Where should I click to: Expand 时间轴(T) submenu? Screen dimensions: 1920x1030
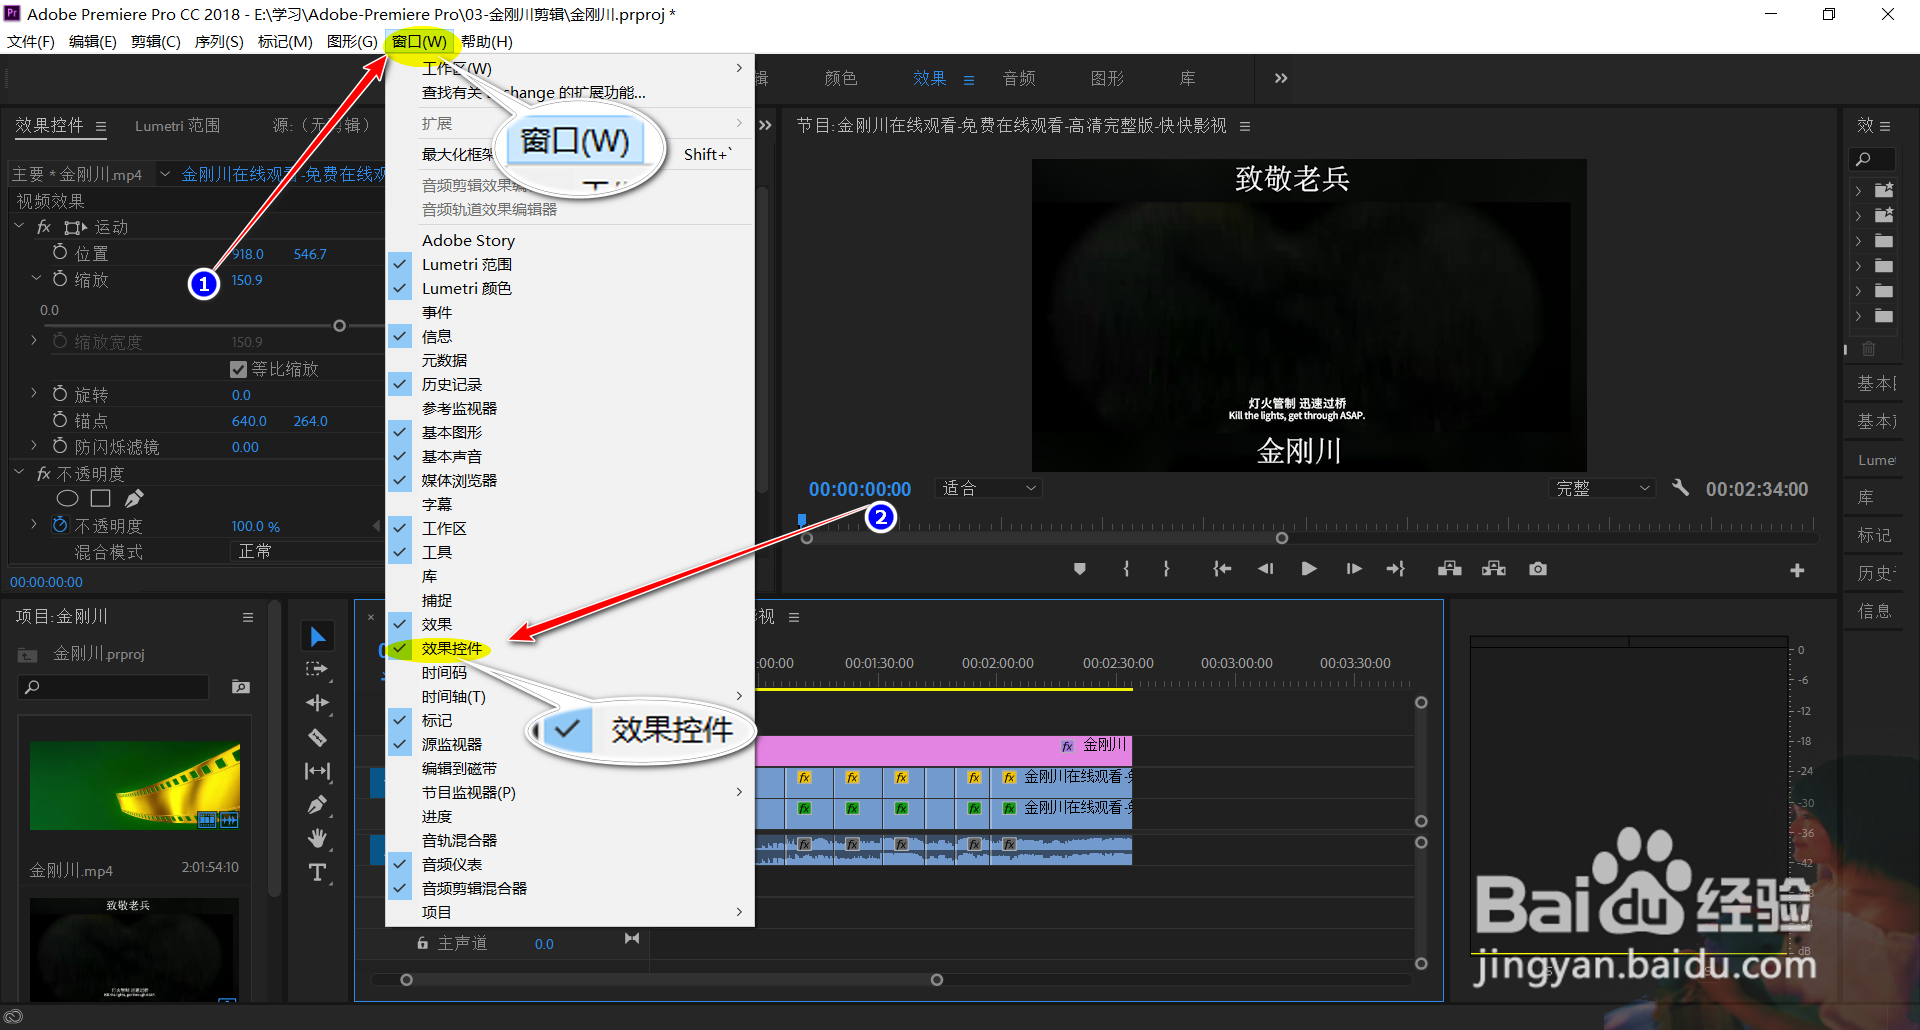click(570, 696)
